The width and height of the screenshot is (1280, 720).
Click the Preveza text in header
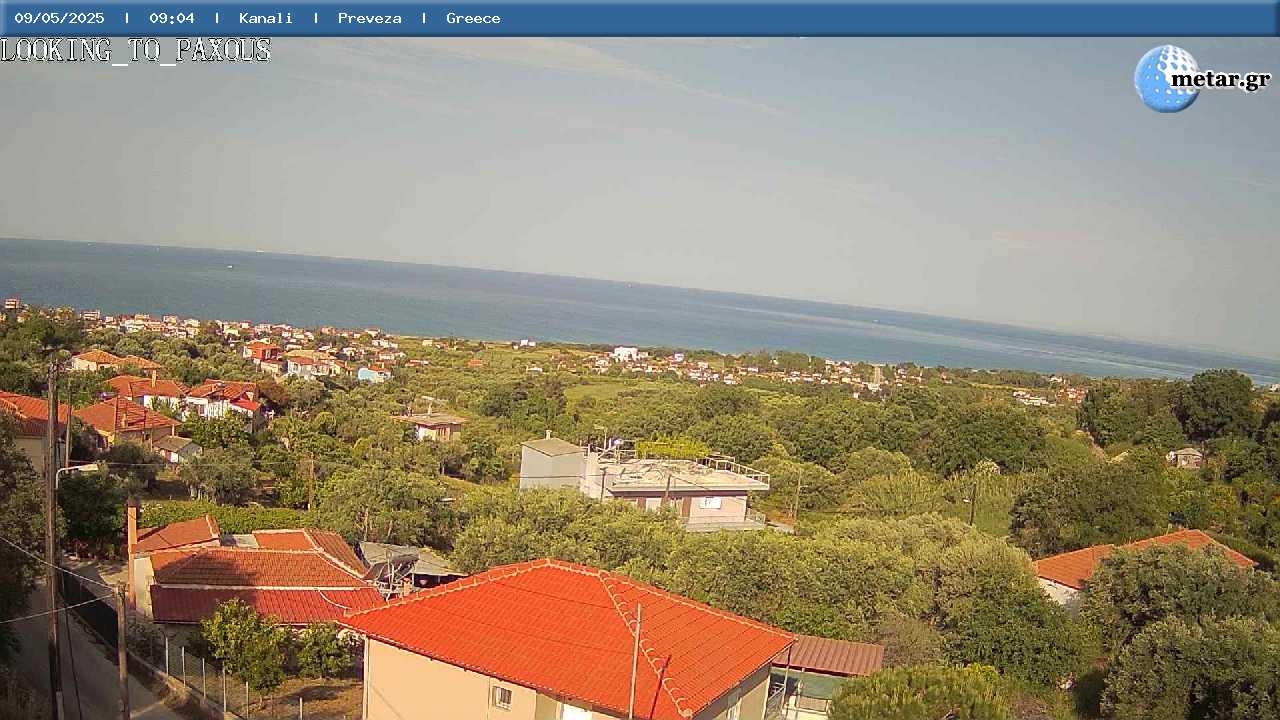(370, 18)
